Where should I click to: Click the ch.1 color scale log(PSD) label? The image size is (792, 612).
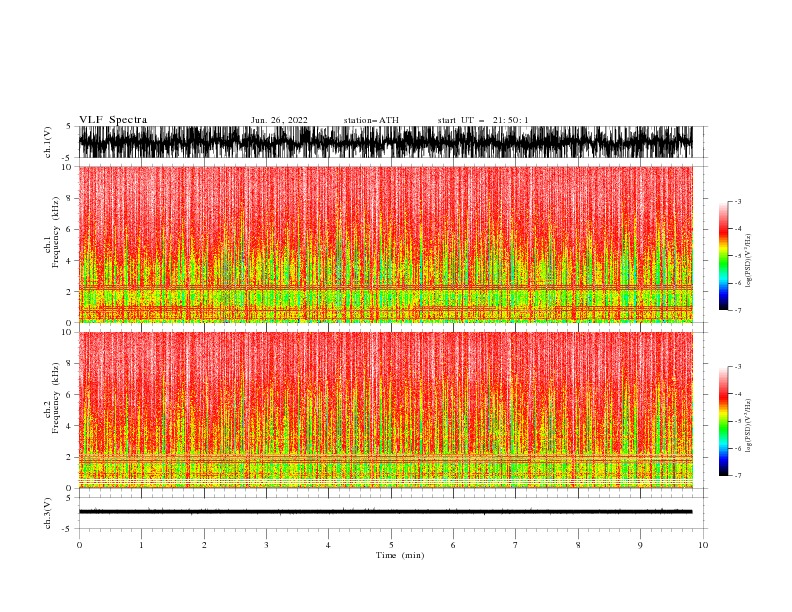pyautogui.click(x=749, y=261)
